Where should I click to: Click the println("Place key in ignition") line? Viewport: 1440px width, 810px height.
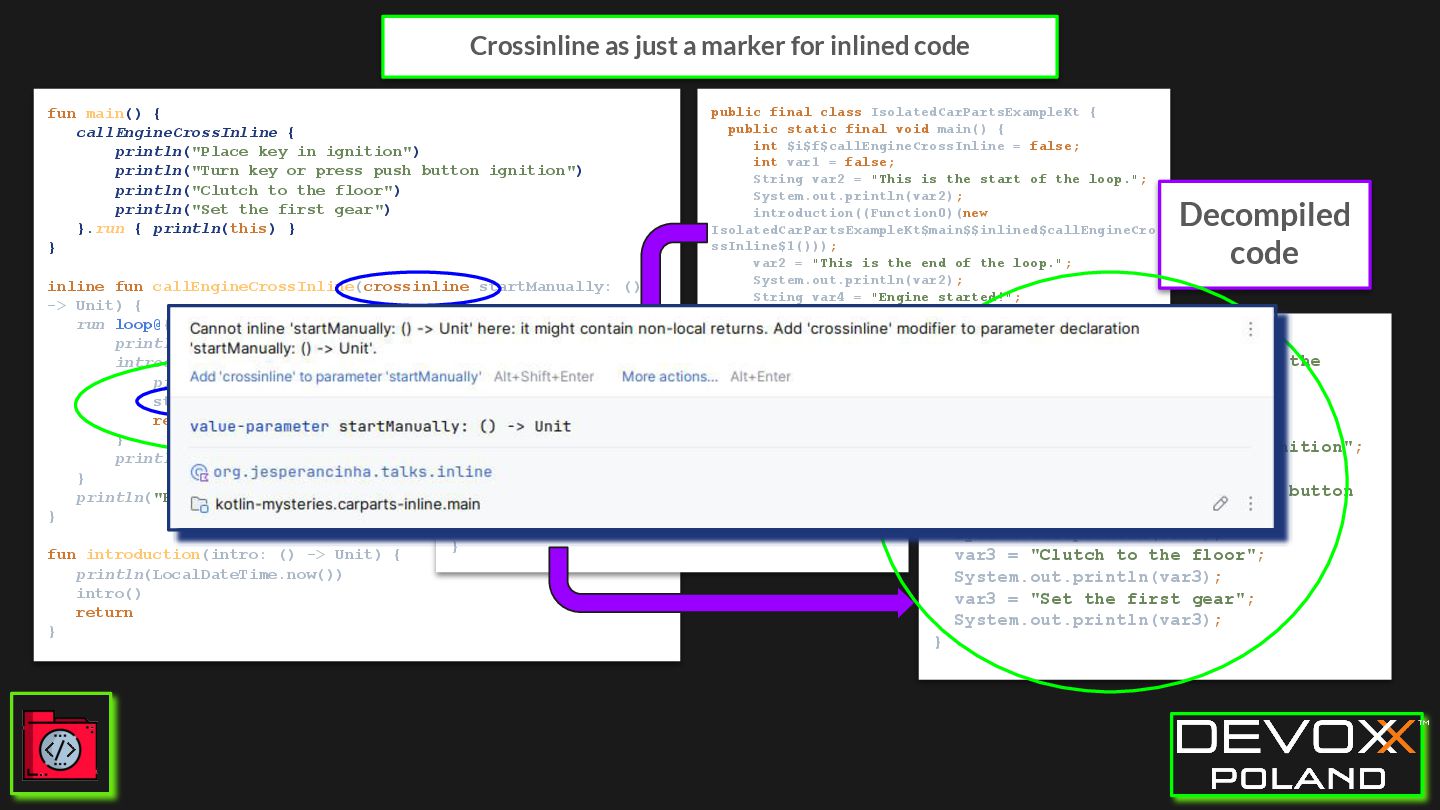point(267,151)
